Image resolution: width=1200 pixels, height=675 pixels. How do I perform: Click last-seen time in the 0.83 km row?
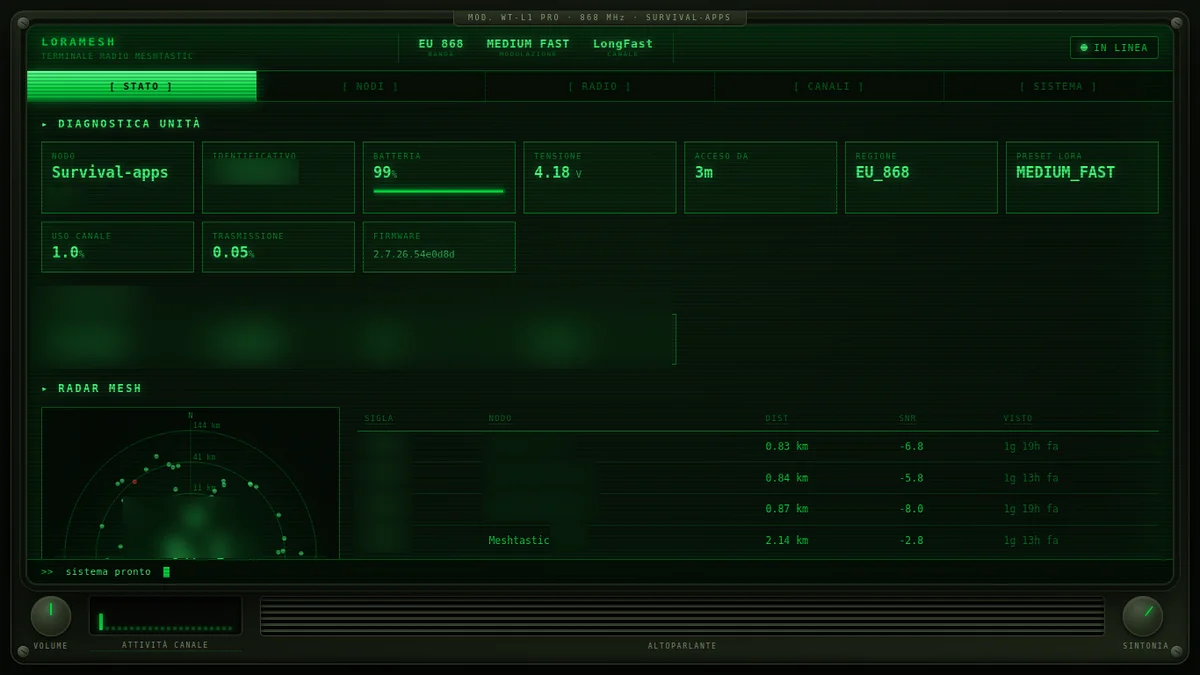coord(1031,446)
